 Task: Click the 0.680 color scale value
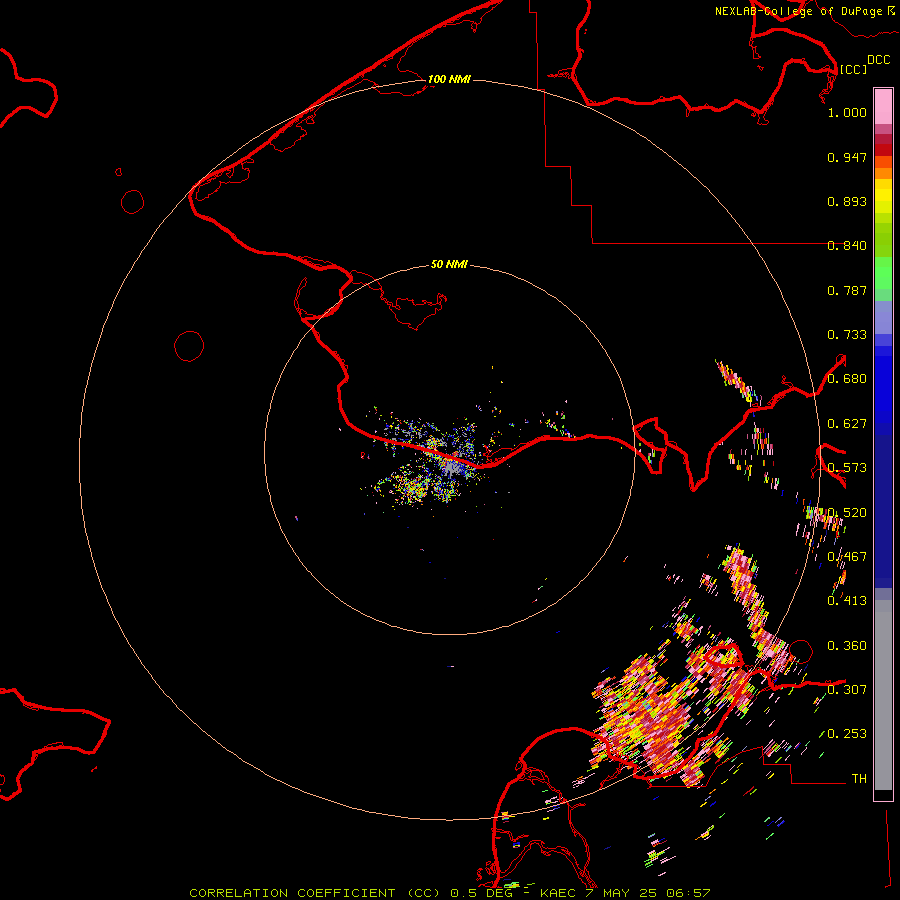tap(847, 379)
